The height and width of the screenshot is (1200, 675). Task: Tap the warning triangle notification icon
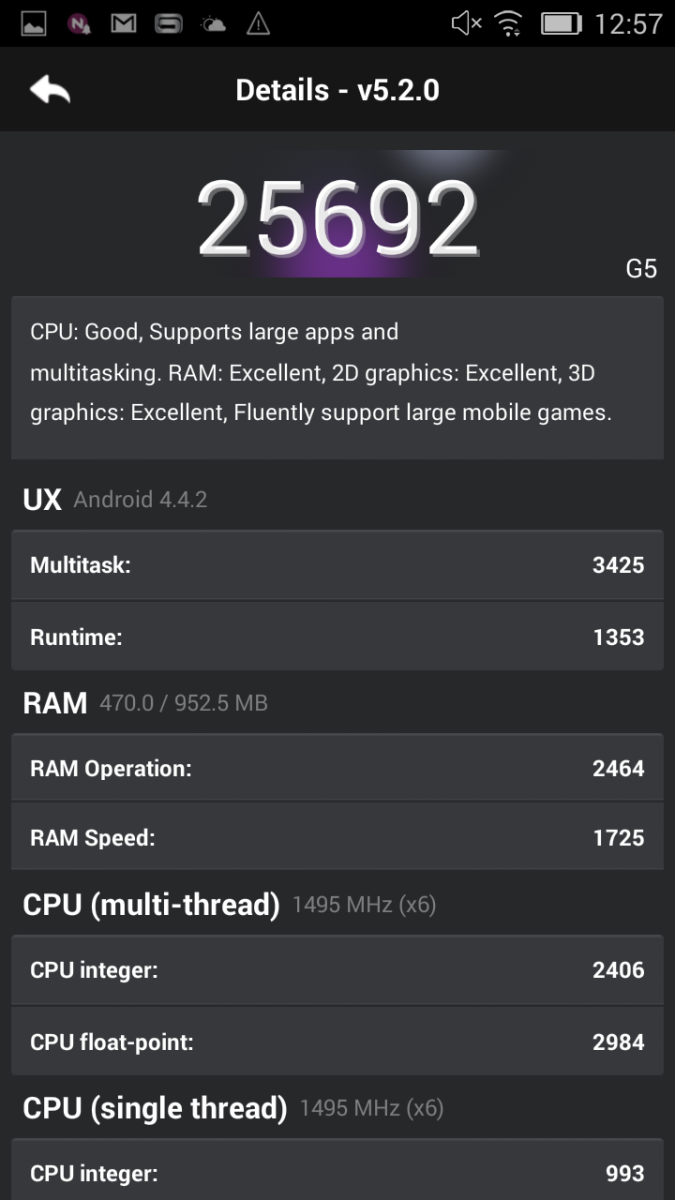[x=258, y=23]
